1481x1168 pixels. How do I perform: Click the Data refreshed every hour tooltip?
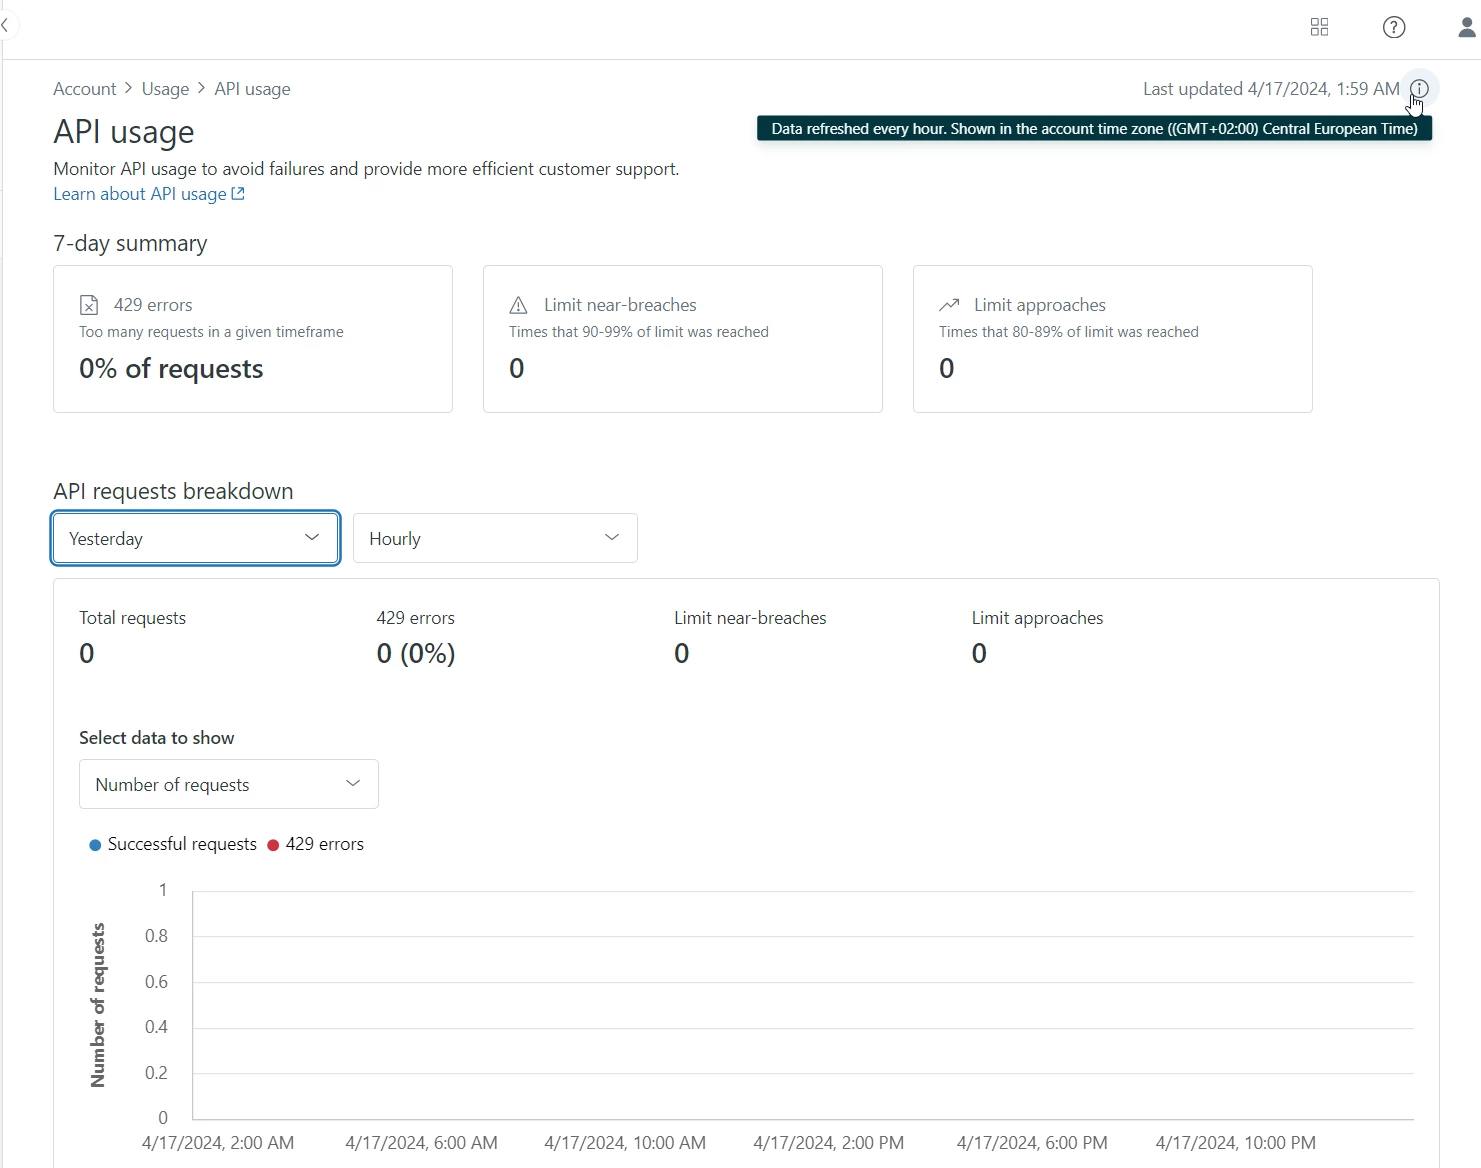click(x=1094, y=129)
